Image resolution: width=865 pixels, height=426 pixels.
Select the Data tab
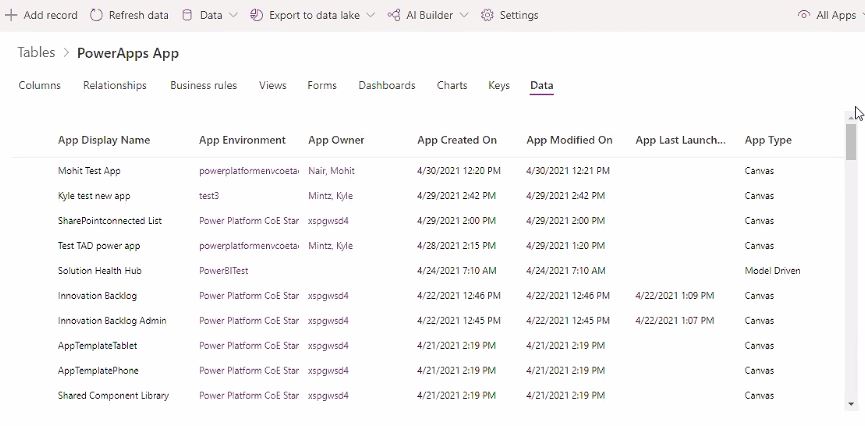(x=542, y=86)
